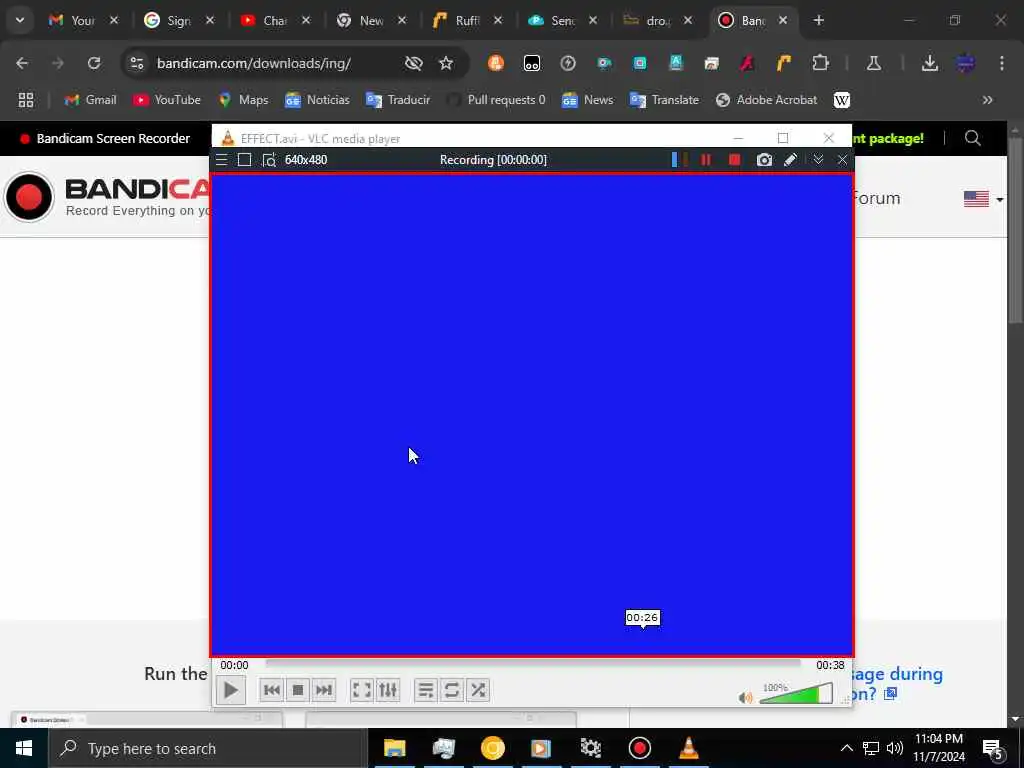Image resolution: width=1024 pixels, height=768 pixels.
Task: Stop playback in VLC
Action: 298,690
